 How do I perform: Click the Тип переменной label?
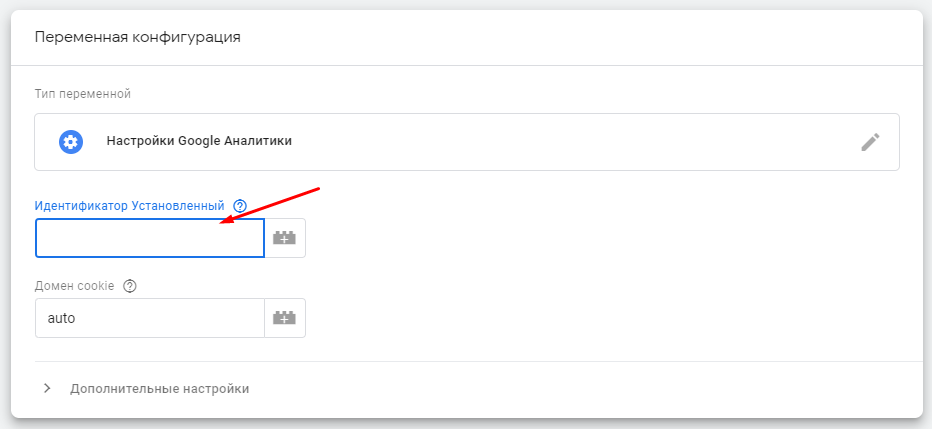pos(83,94)
